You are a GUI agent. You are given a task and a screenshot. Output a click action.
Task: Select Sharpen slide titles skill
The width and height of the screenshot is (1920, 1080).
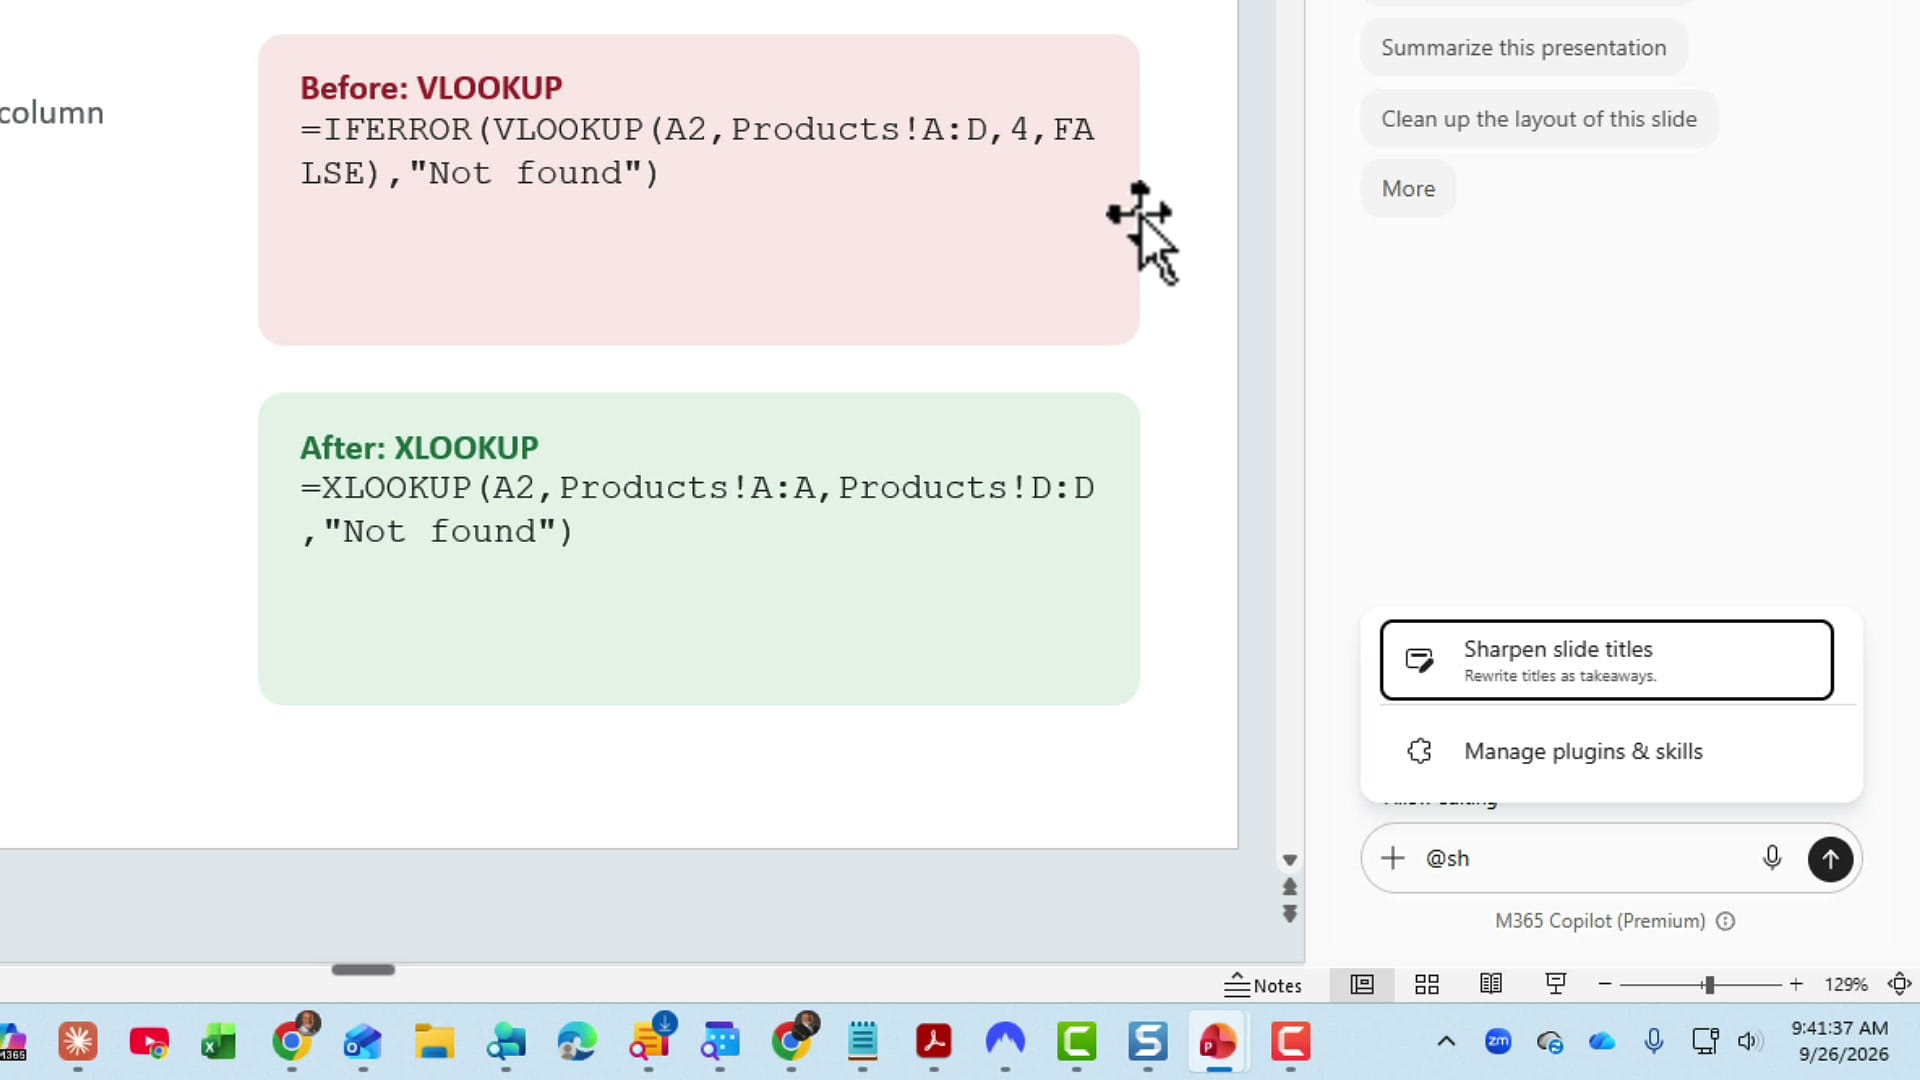click(x=1606, y=660)
